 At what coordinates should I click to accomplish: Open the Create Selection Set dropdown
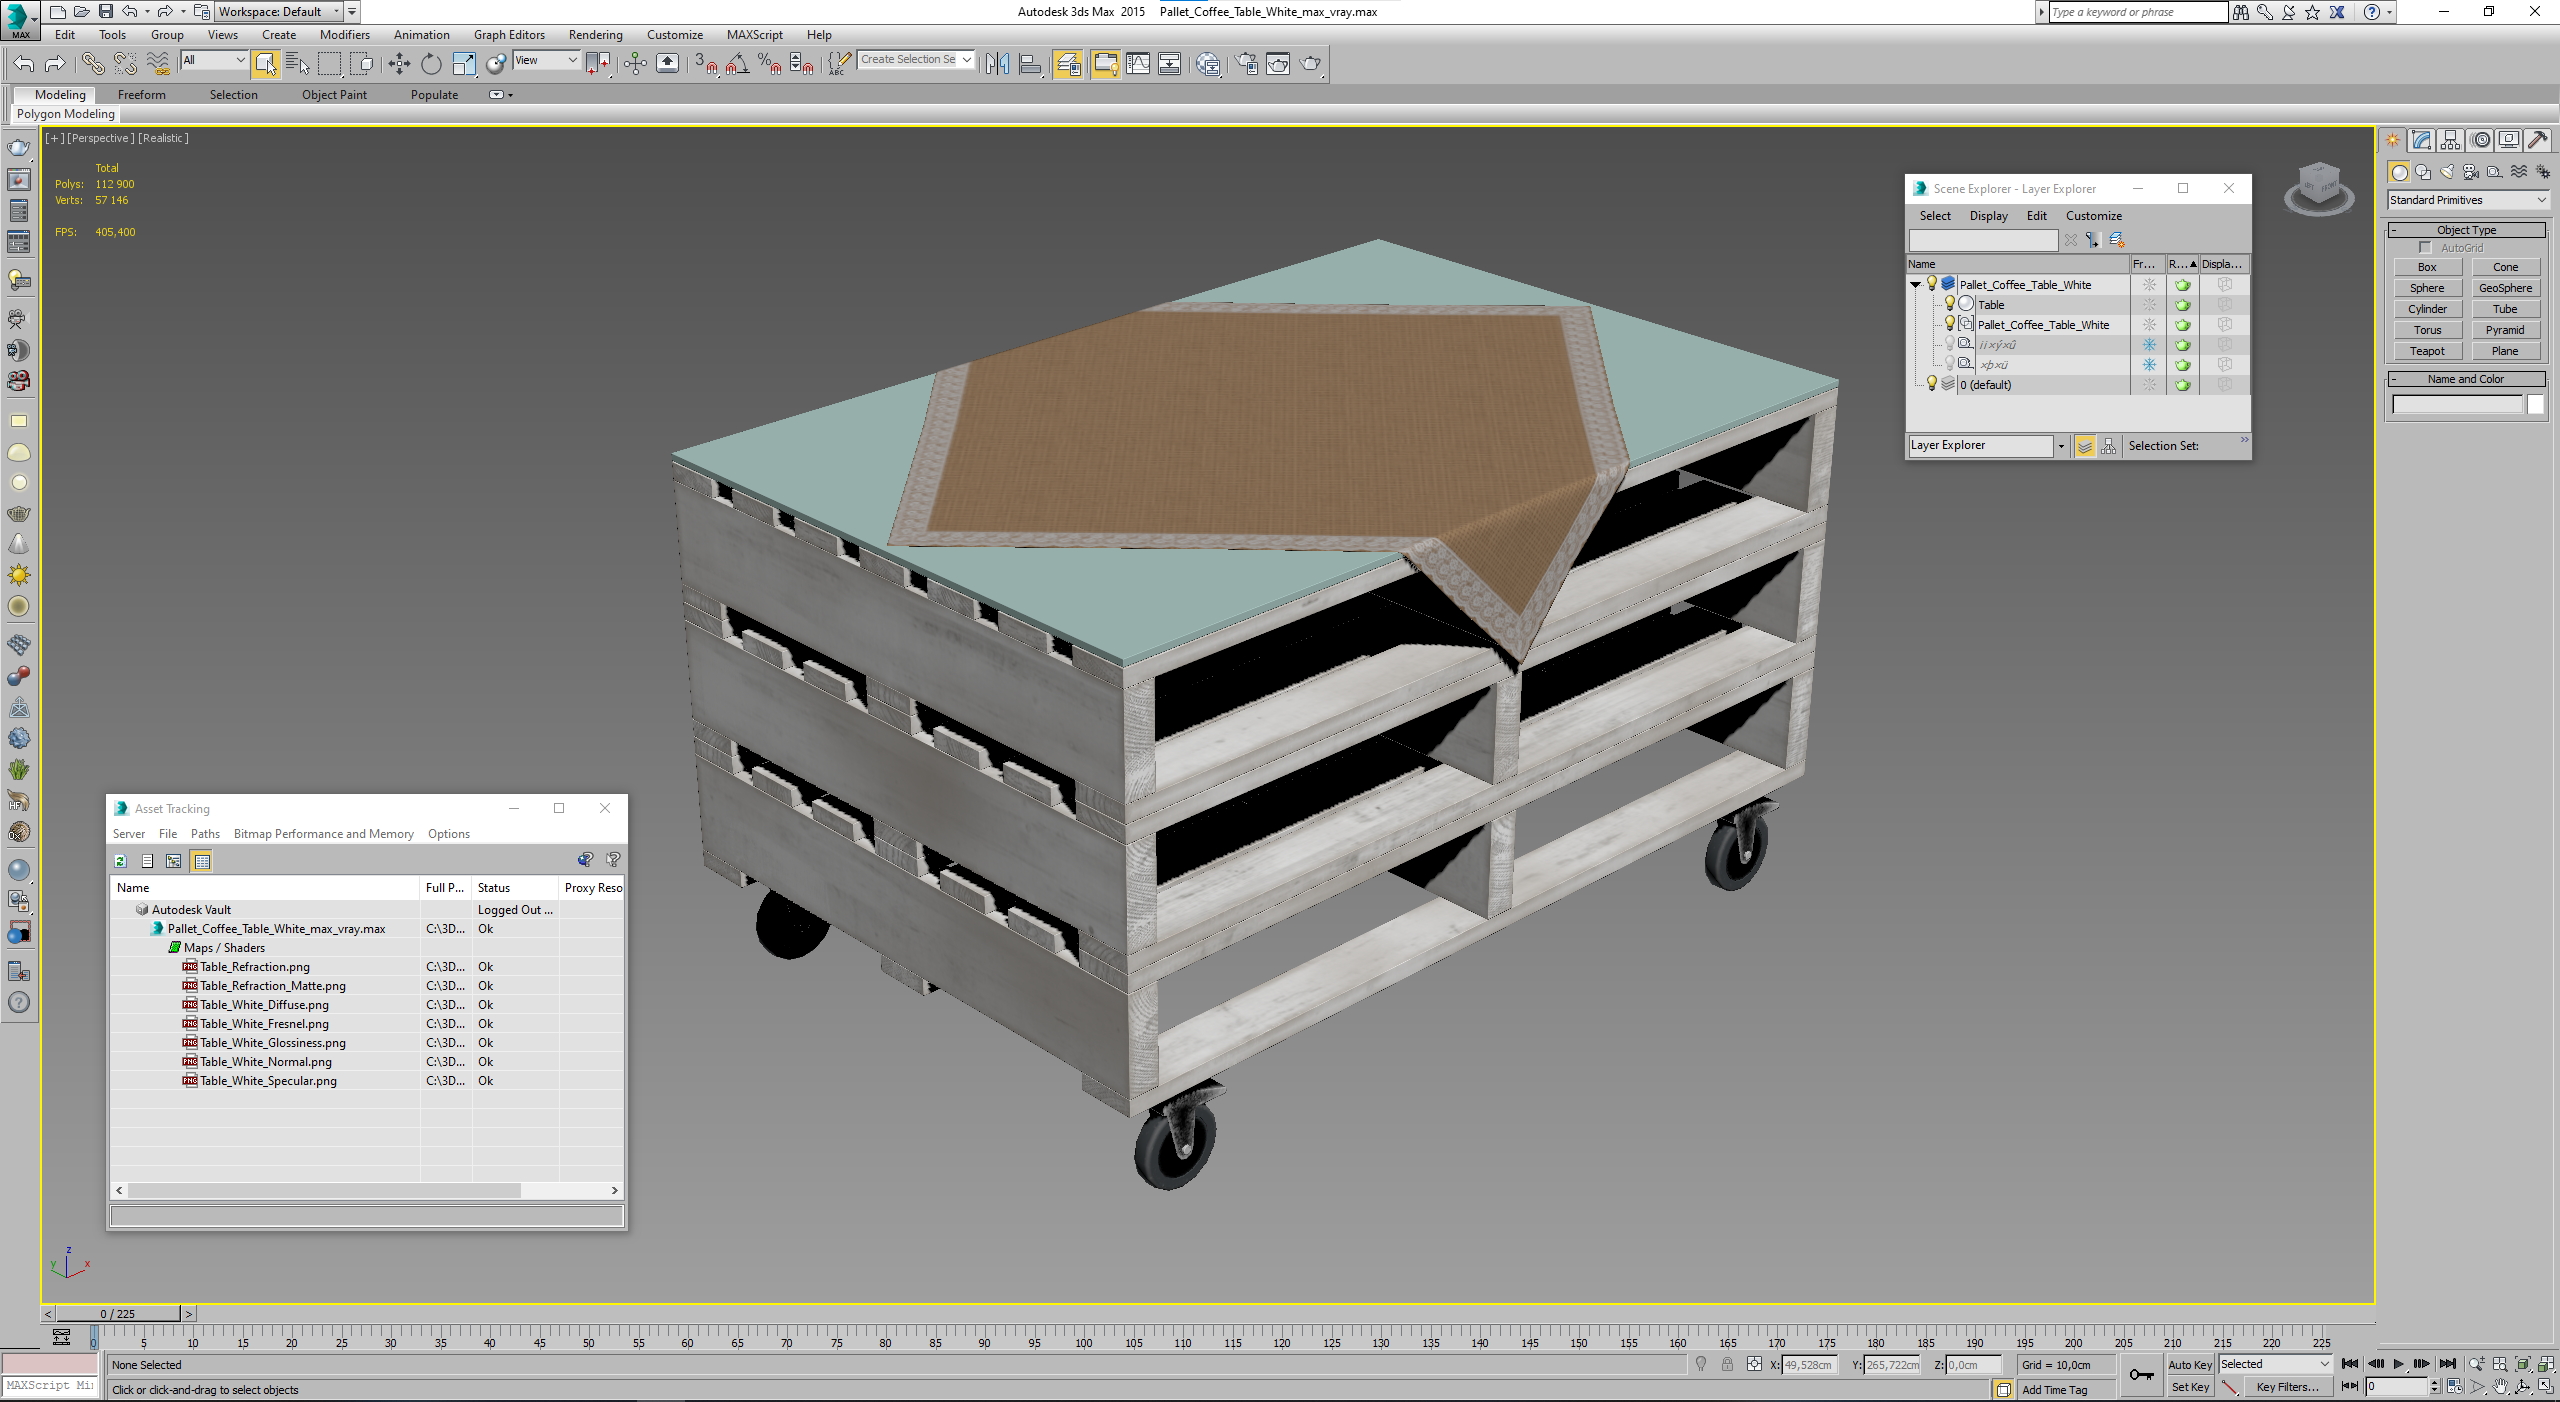[916, 60]
